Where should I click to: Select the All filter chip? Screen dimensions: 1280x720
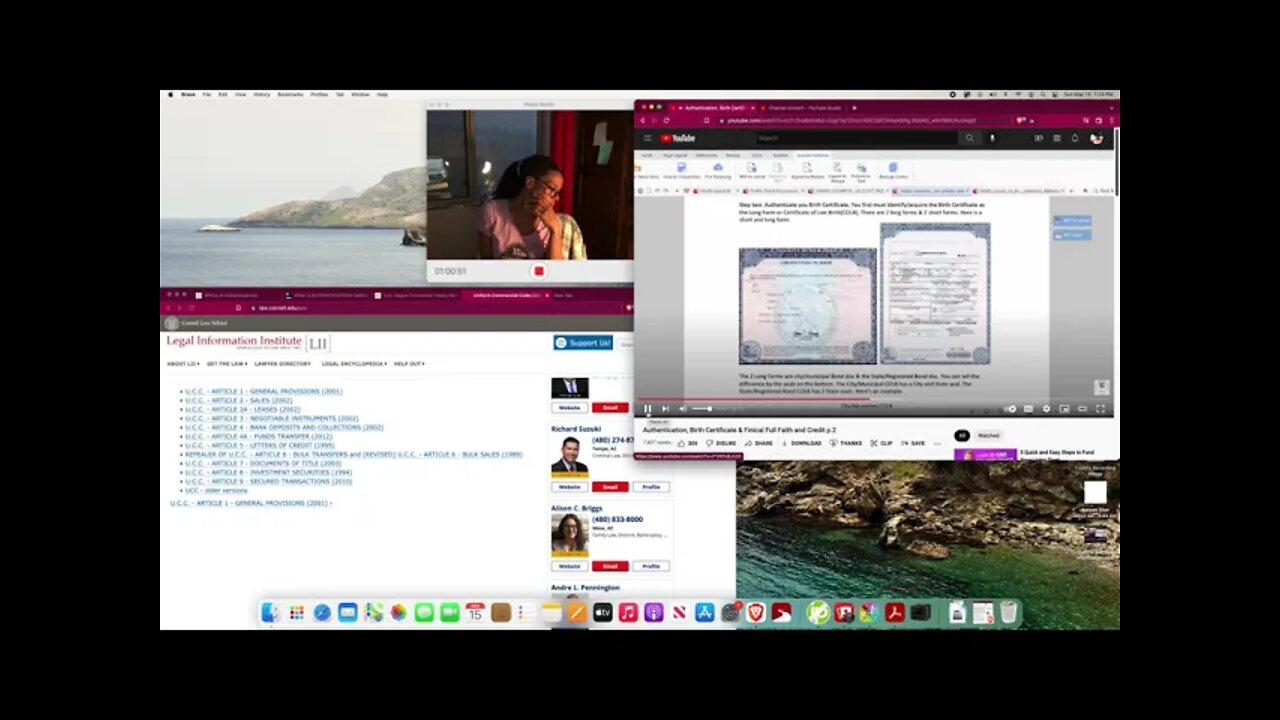point(962,435)
